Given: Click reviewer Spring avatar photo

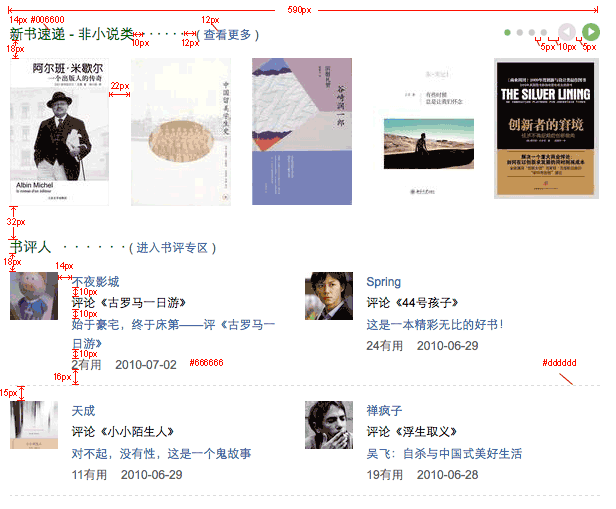Looking at the screenshot, I should 329,296.
